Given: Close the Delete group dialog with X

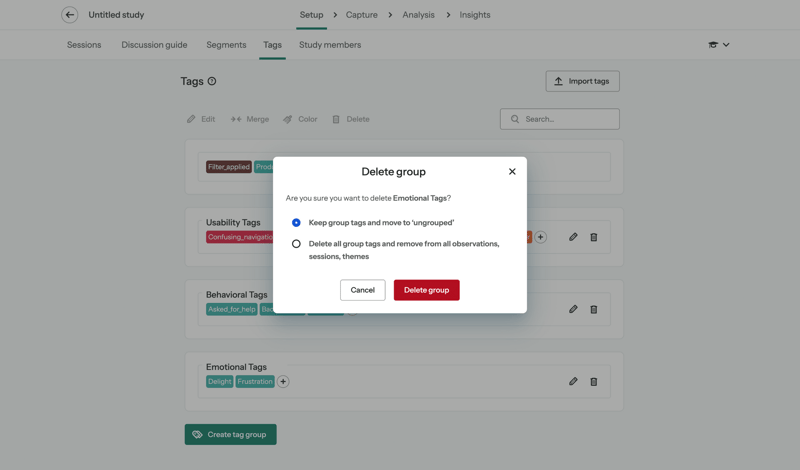Looking at the screenshot, I should 512,171.
